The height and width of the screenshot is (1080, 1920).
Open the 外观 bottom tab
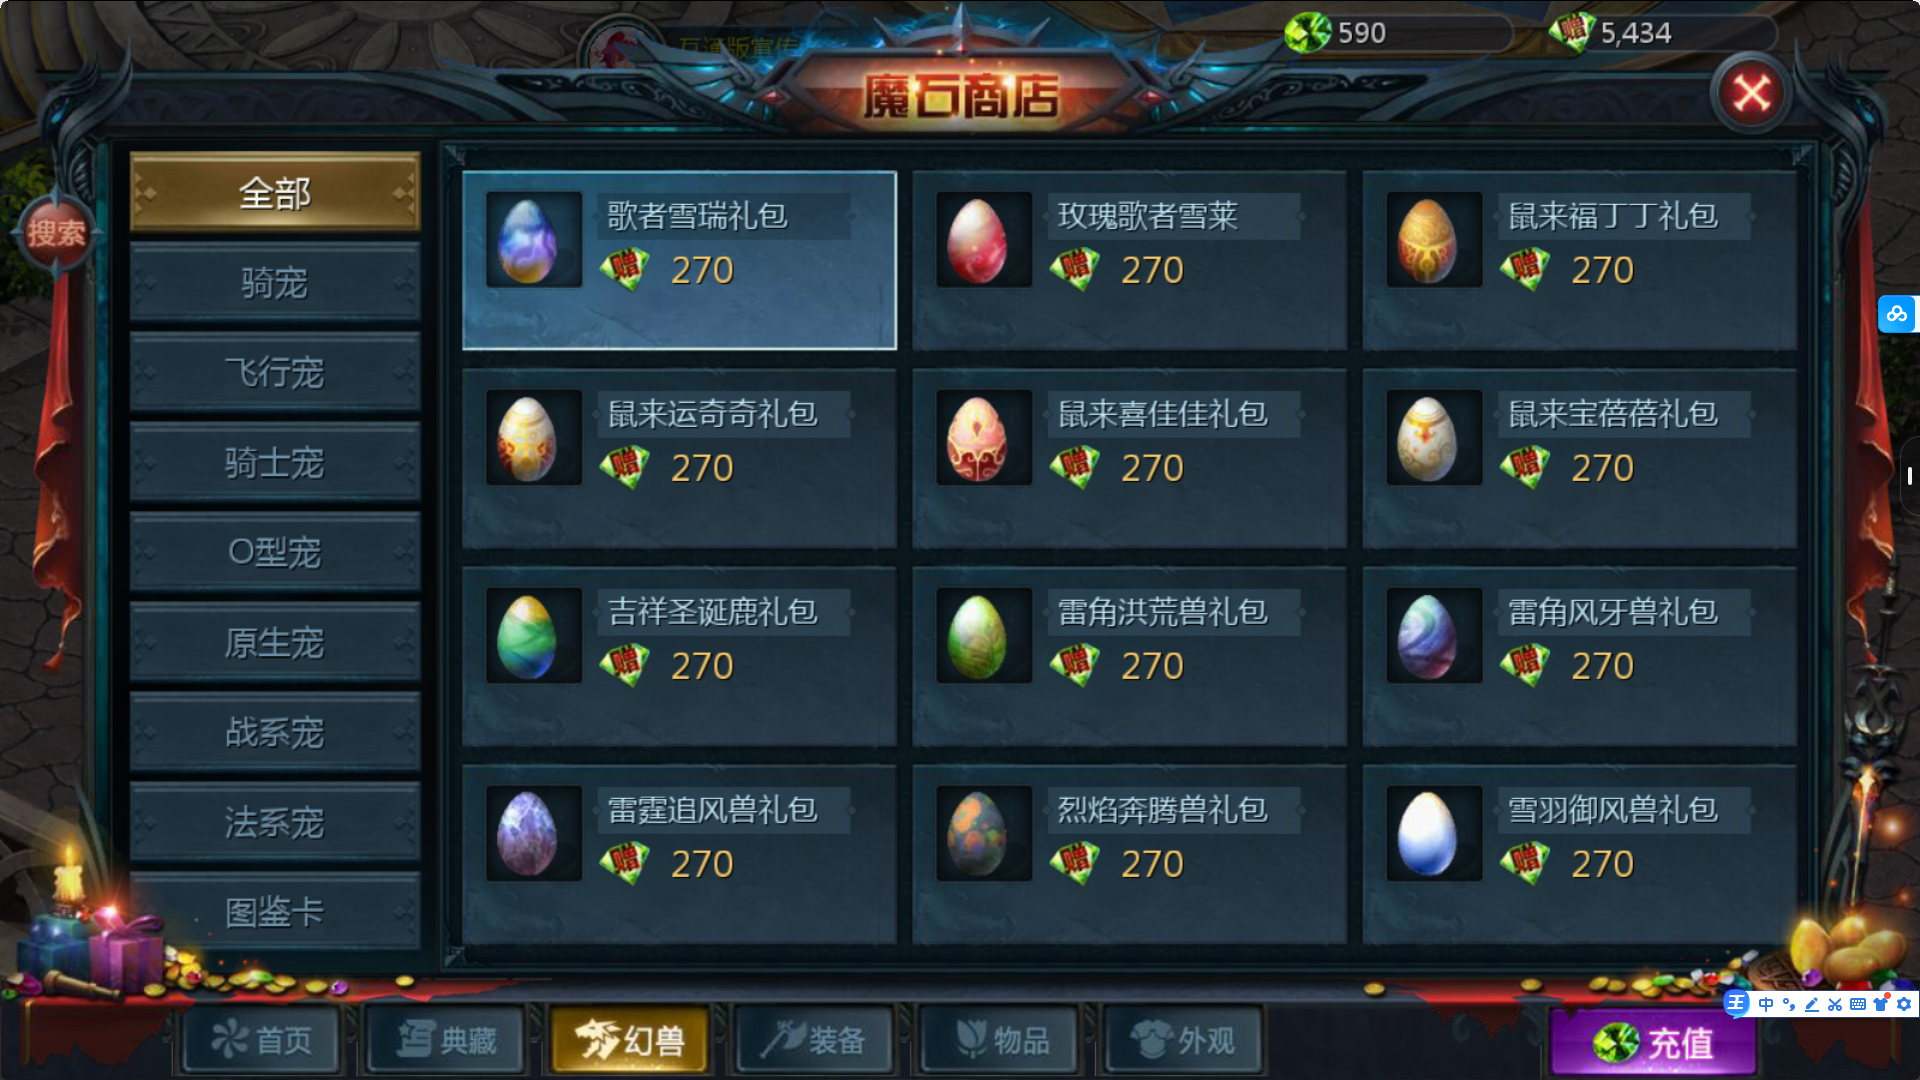tap(1183, 1041)
